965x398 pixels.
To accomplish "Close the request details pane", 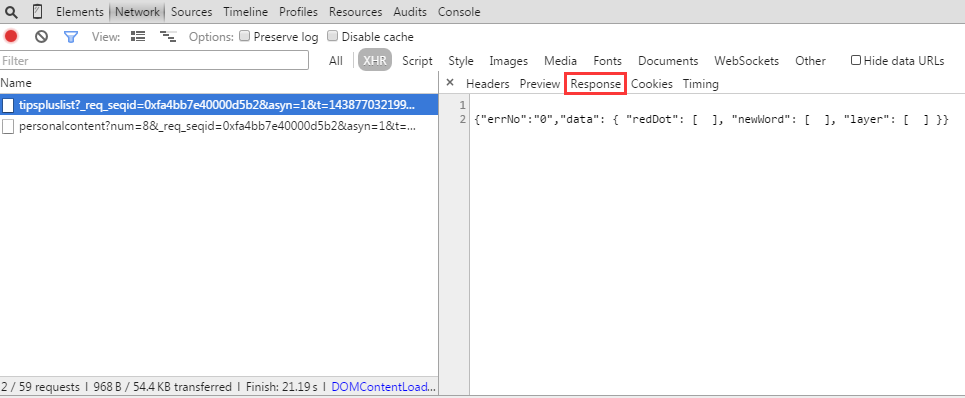I will (x=450, y=82).
